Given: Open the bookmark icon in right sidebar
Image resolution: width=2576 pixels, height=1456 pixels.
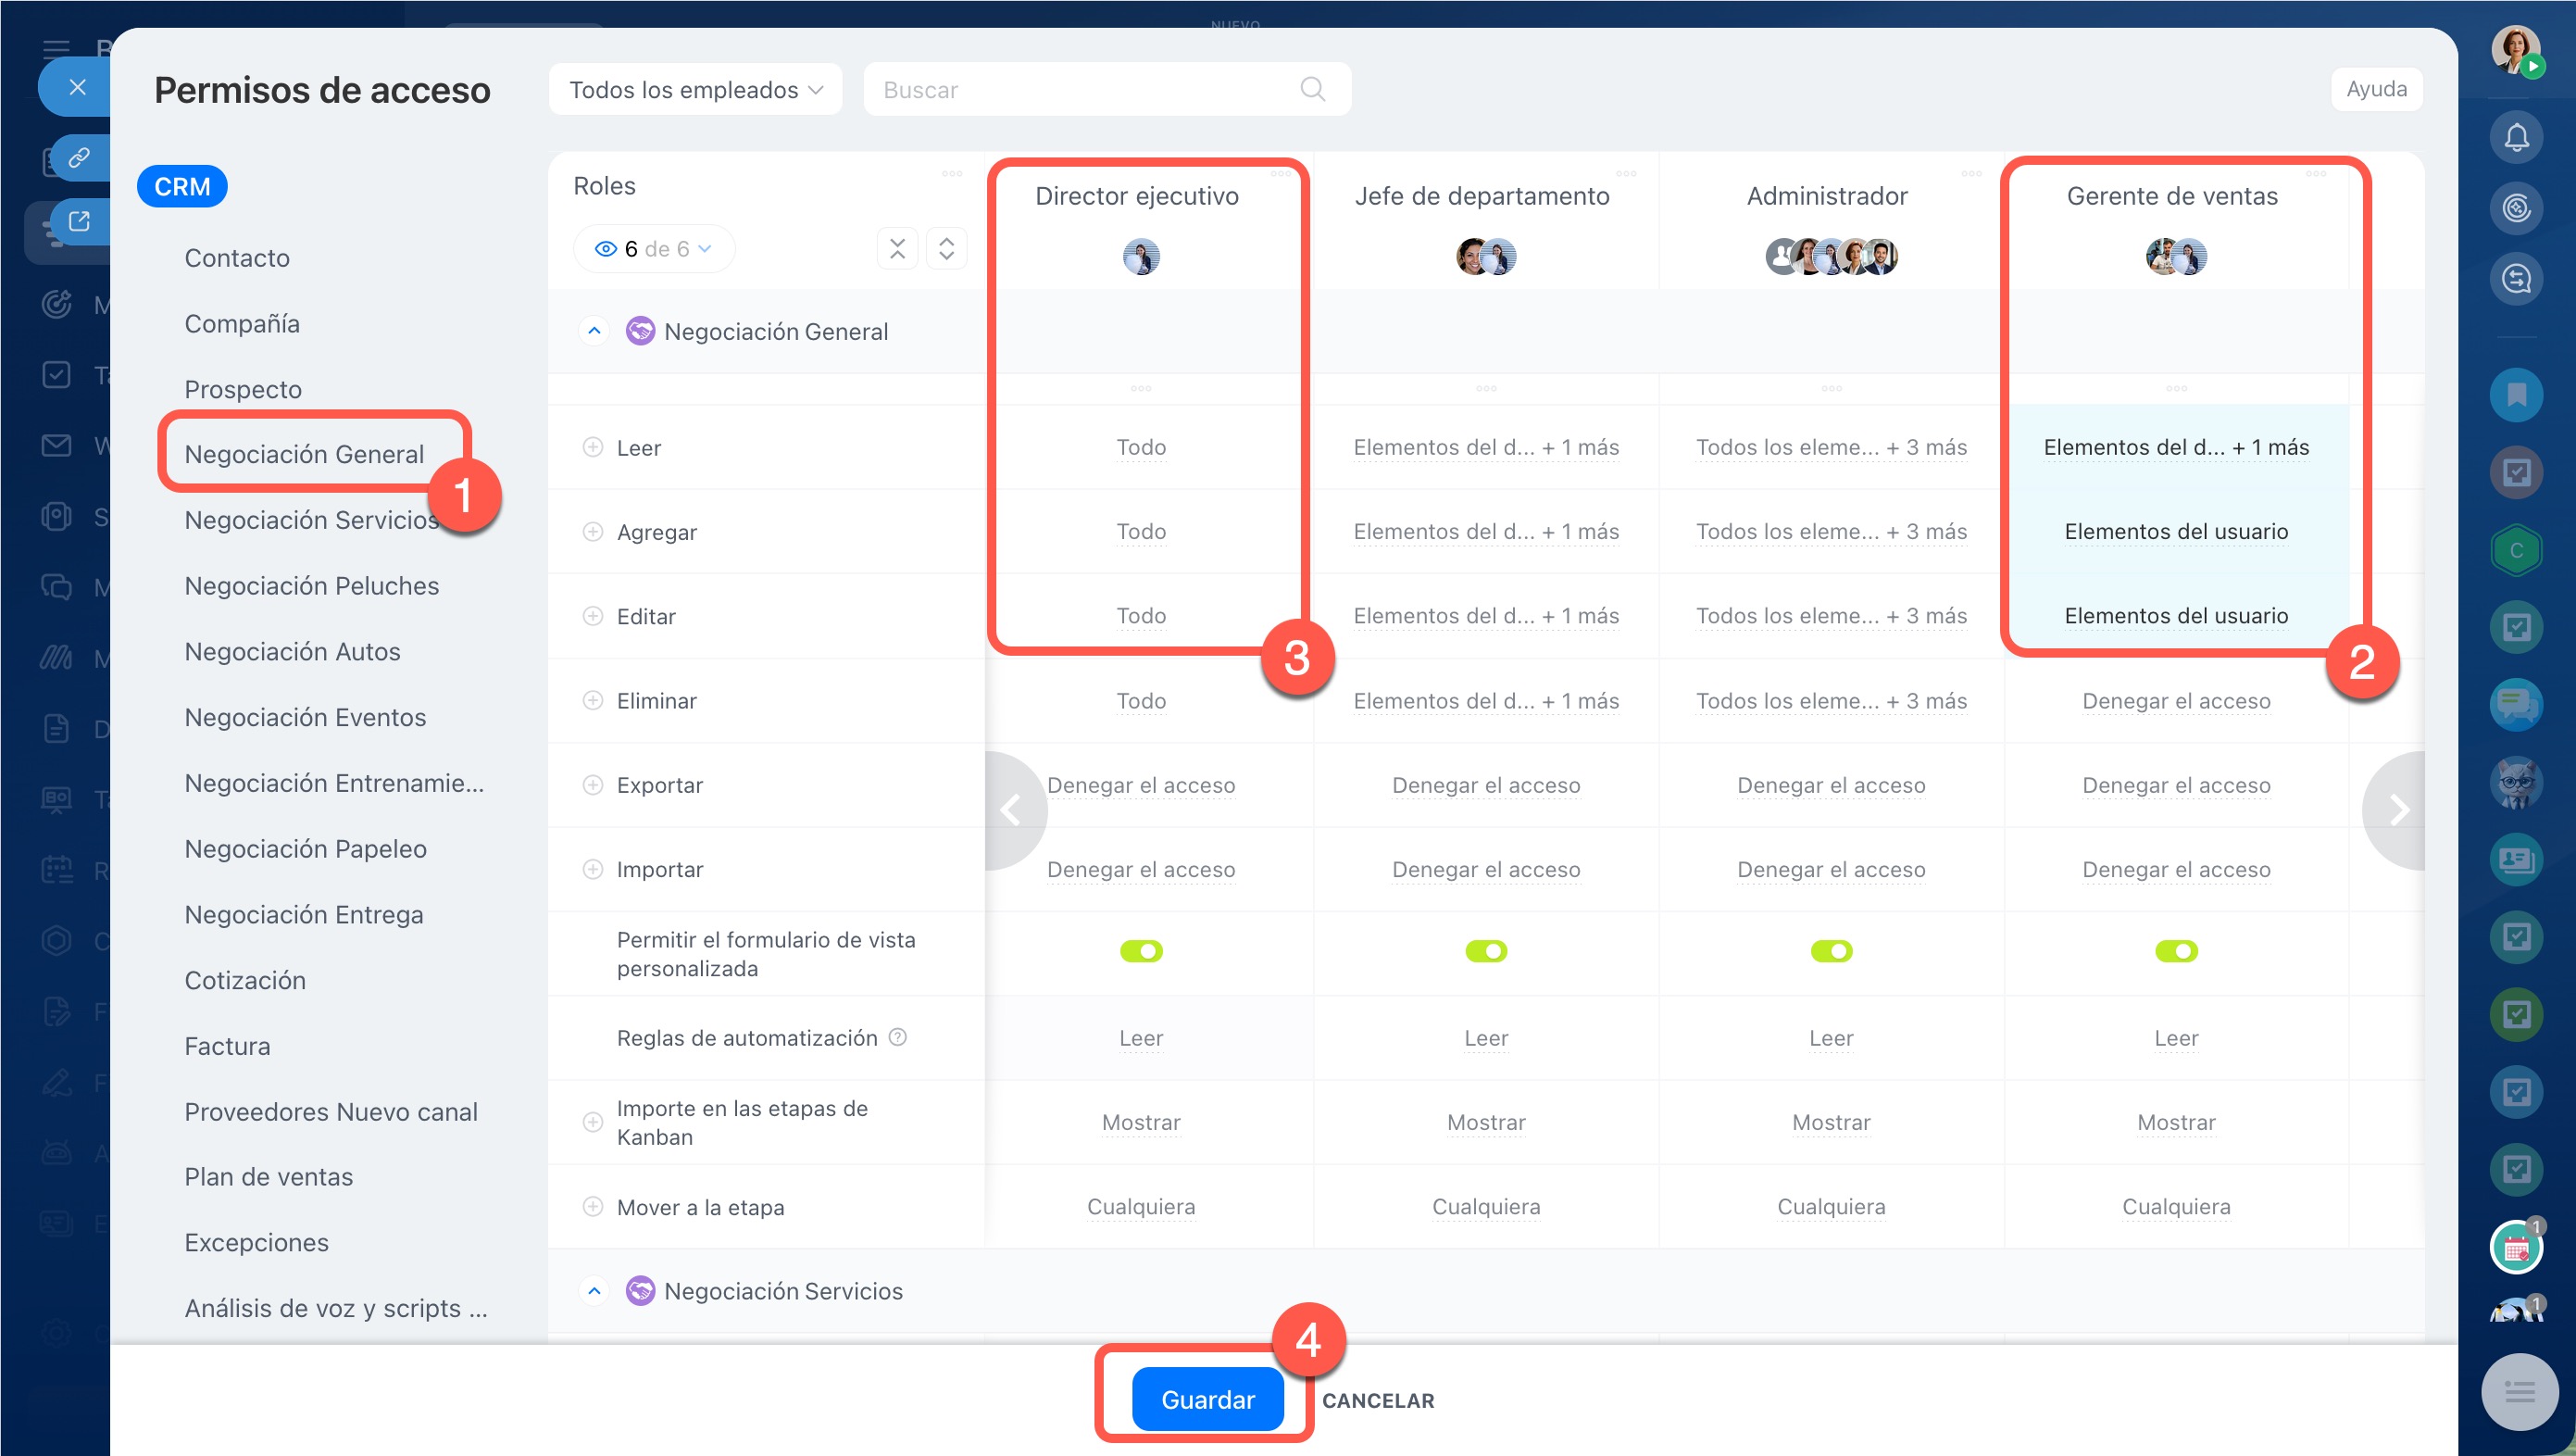Looking at the screenshot, I should (x=2515, y=395).
